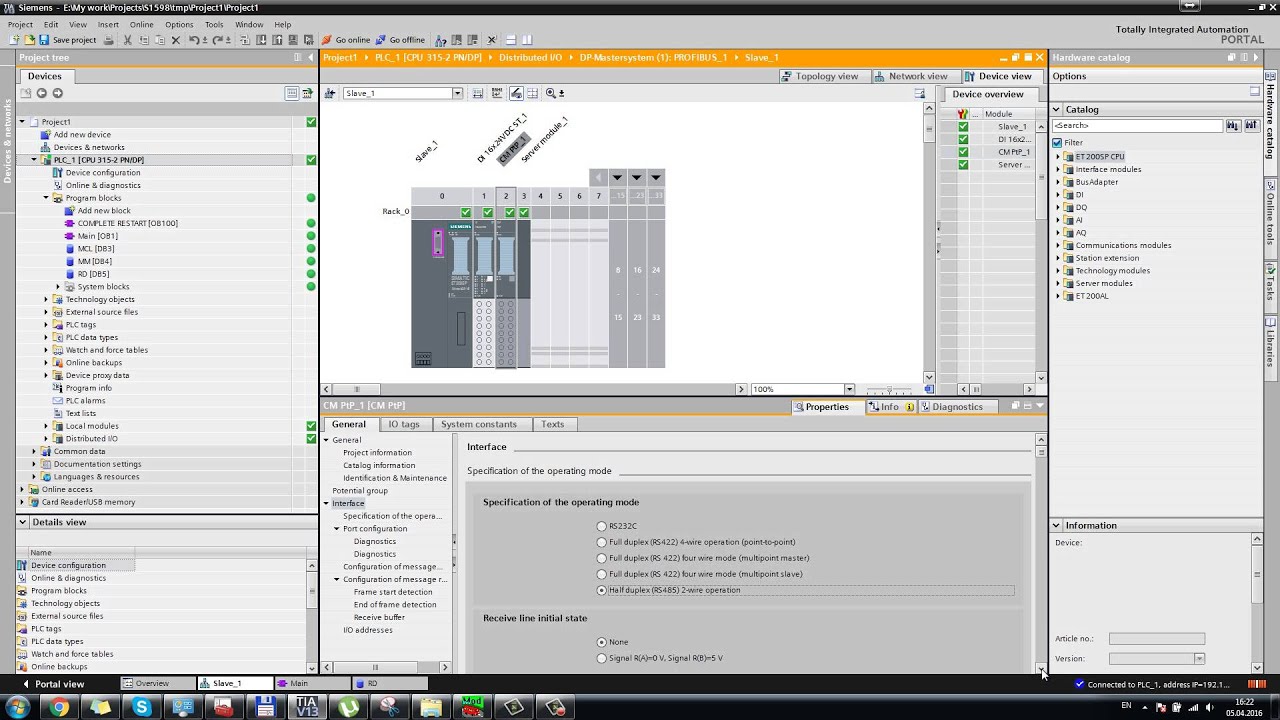Collapse the Project tree panel with arrow icon
Image resolution: width=1280 pixels, height=720 pixels.
(310, 57)
